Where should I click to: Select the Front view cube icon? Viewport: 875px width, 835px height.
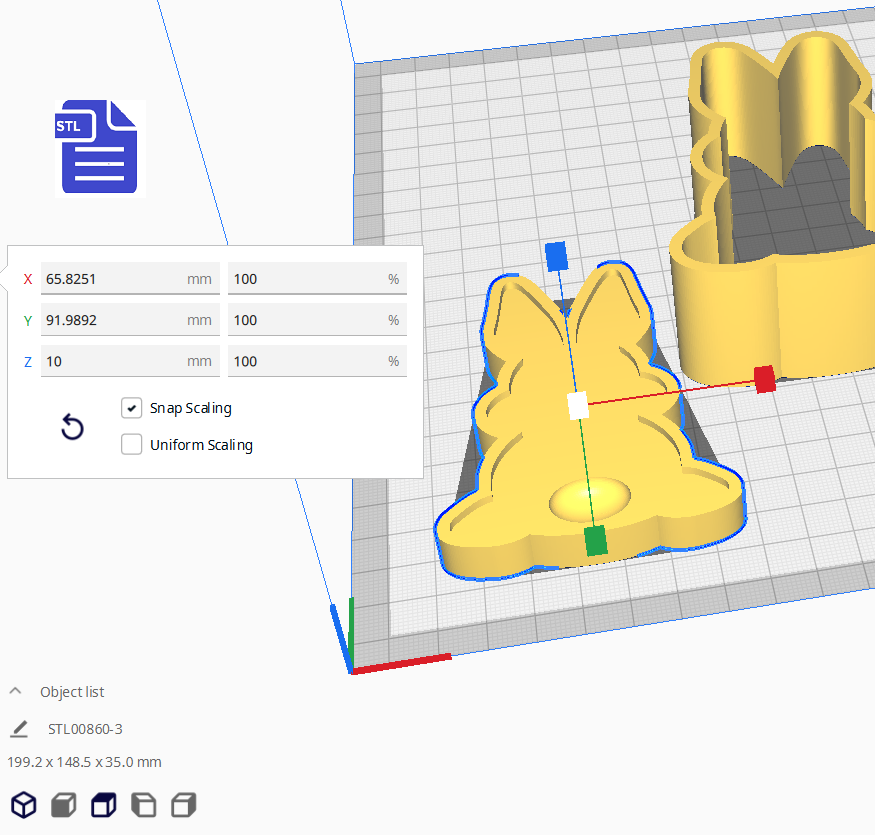click(64, 804)
